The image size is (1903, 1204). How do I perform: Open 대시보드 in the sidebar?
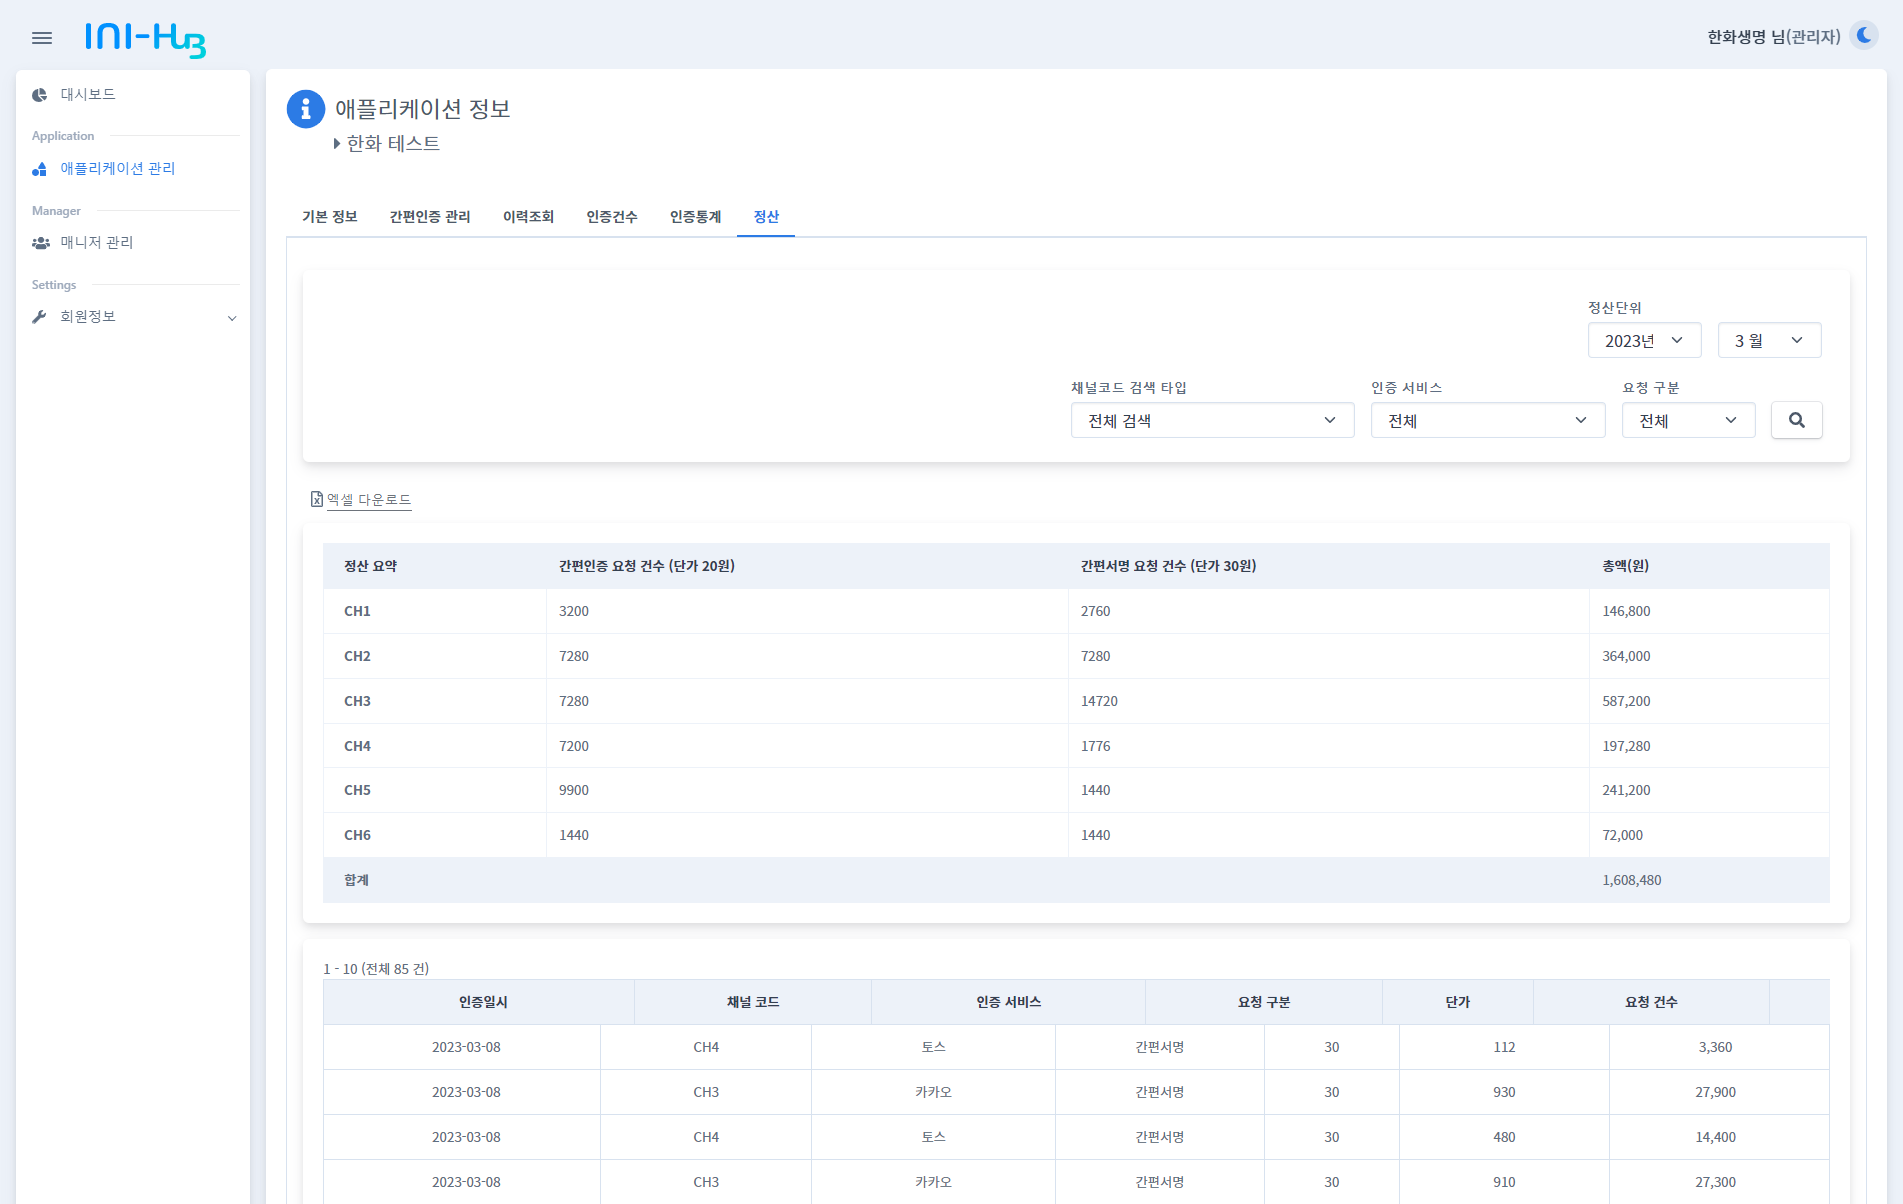click(x=88, y=94)
